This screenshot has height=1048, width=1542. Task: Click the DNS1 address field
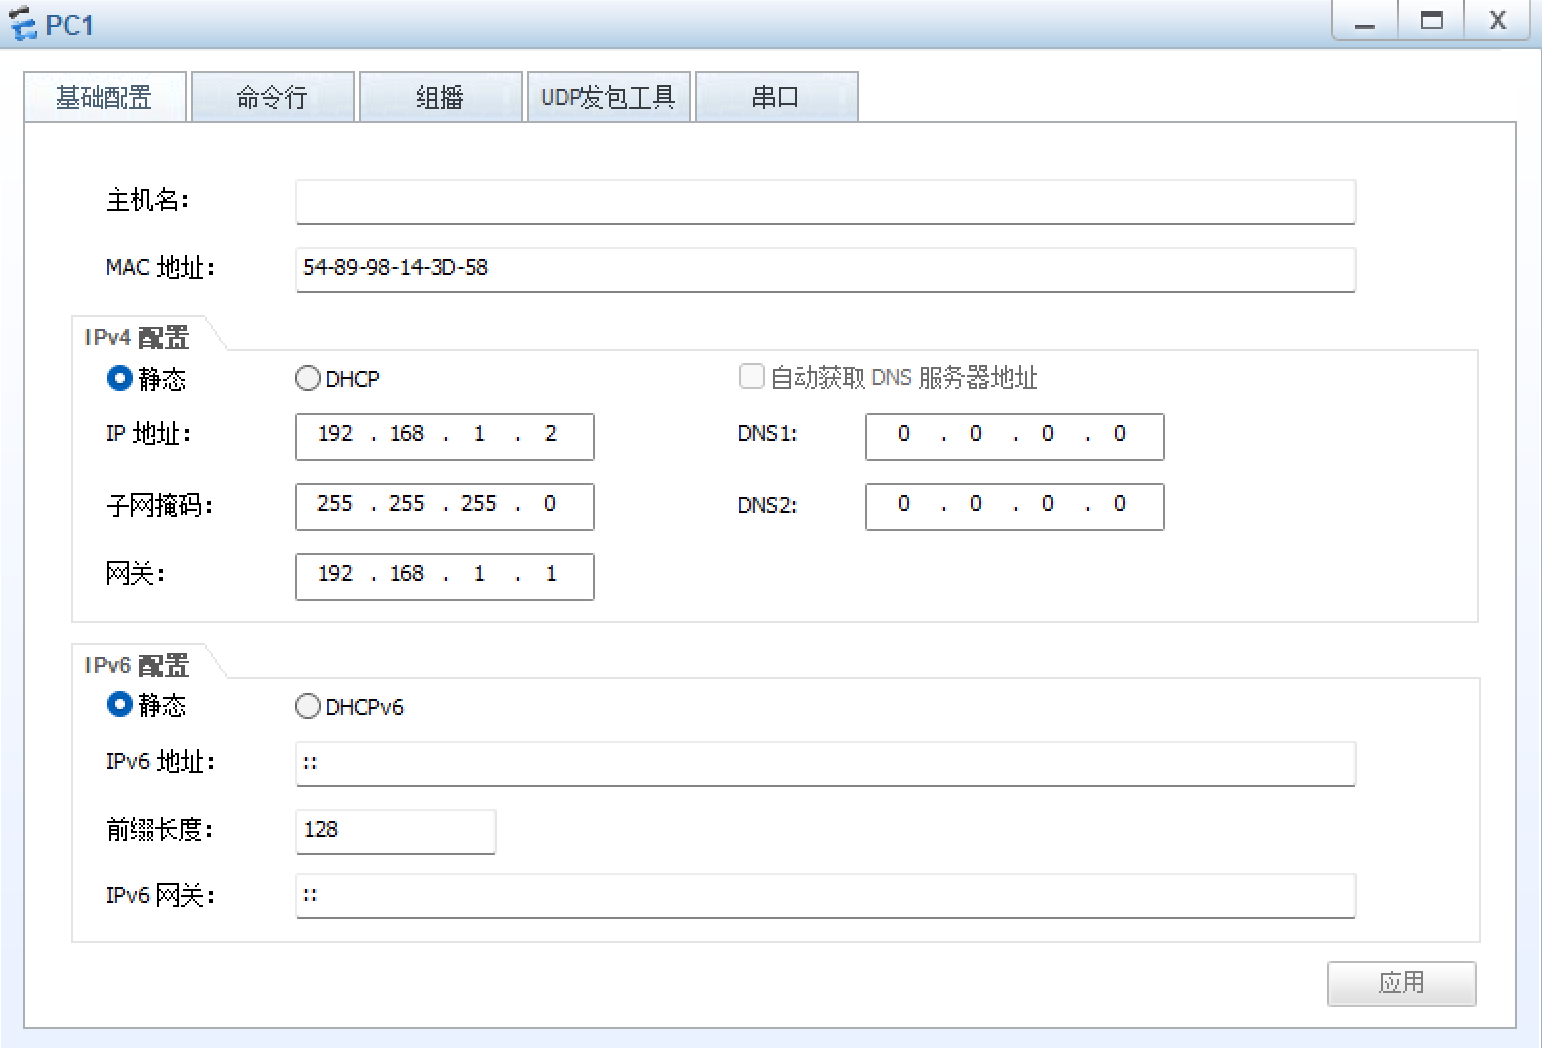point(1013,437)
